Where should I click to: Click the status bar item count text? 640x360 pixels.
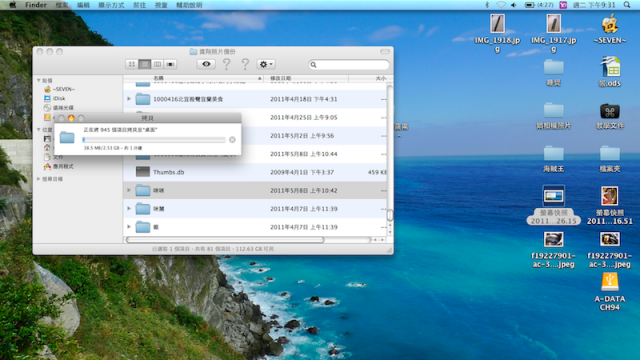click(x=213, y=249)
